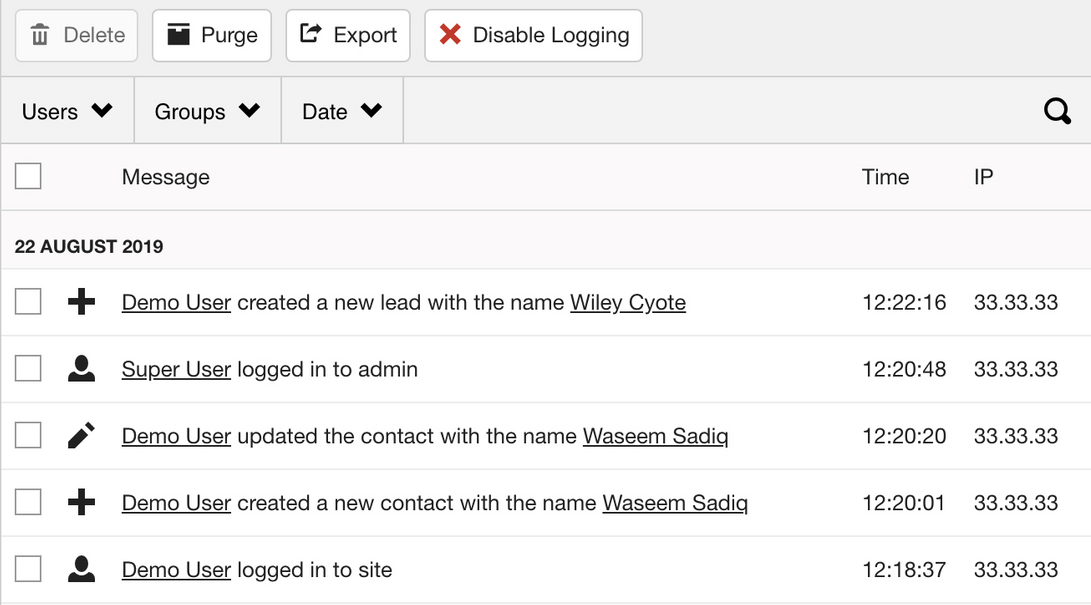
Task: Click the Purge button
Action: pos(212,35)
